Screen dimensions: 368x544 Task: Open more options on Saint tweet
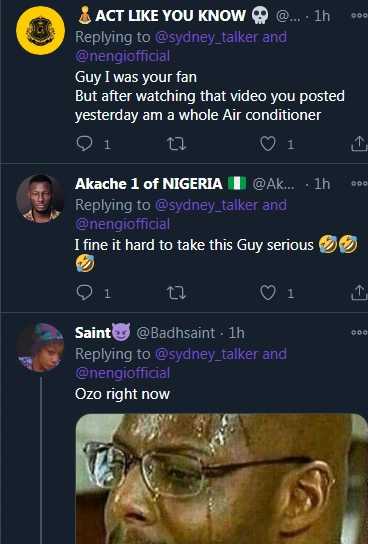coord(359,332)
